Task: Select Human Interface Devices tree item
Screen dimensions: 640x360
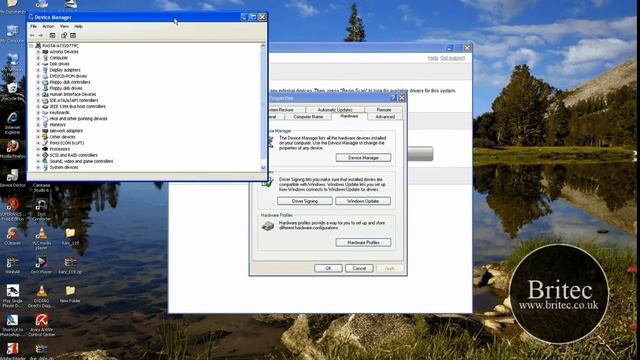Action: tap(73, 94)
